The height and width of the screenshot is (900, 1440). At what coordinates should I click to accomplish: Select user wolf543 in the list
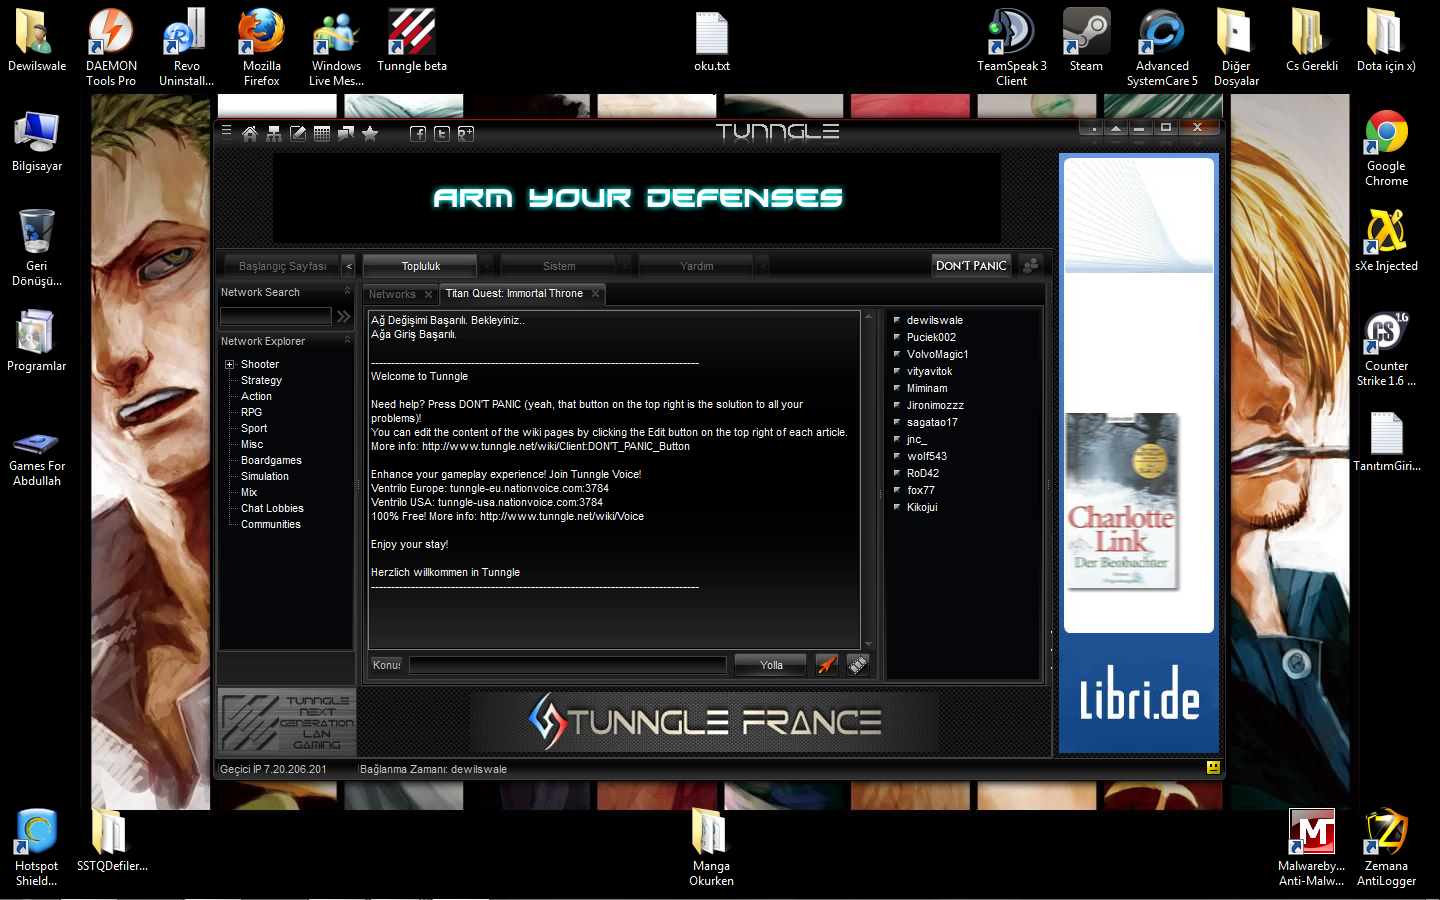pos(926,456)
